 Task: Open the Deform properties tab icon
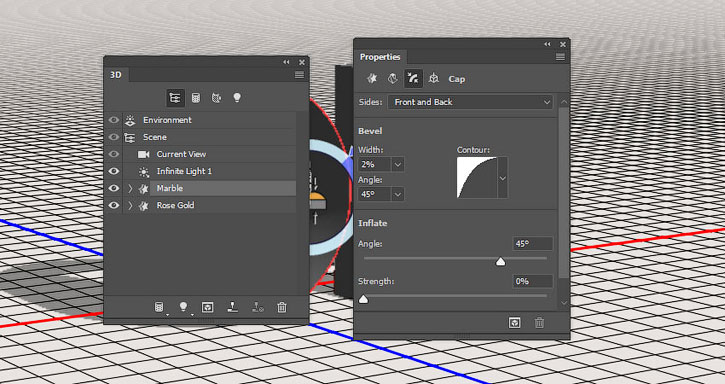point(392,79)
